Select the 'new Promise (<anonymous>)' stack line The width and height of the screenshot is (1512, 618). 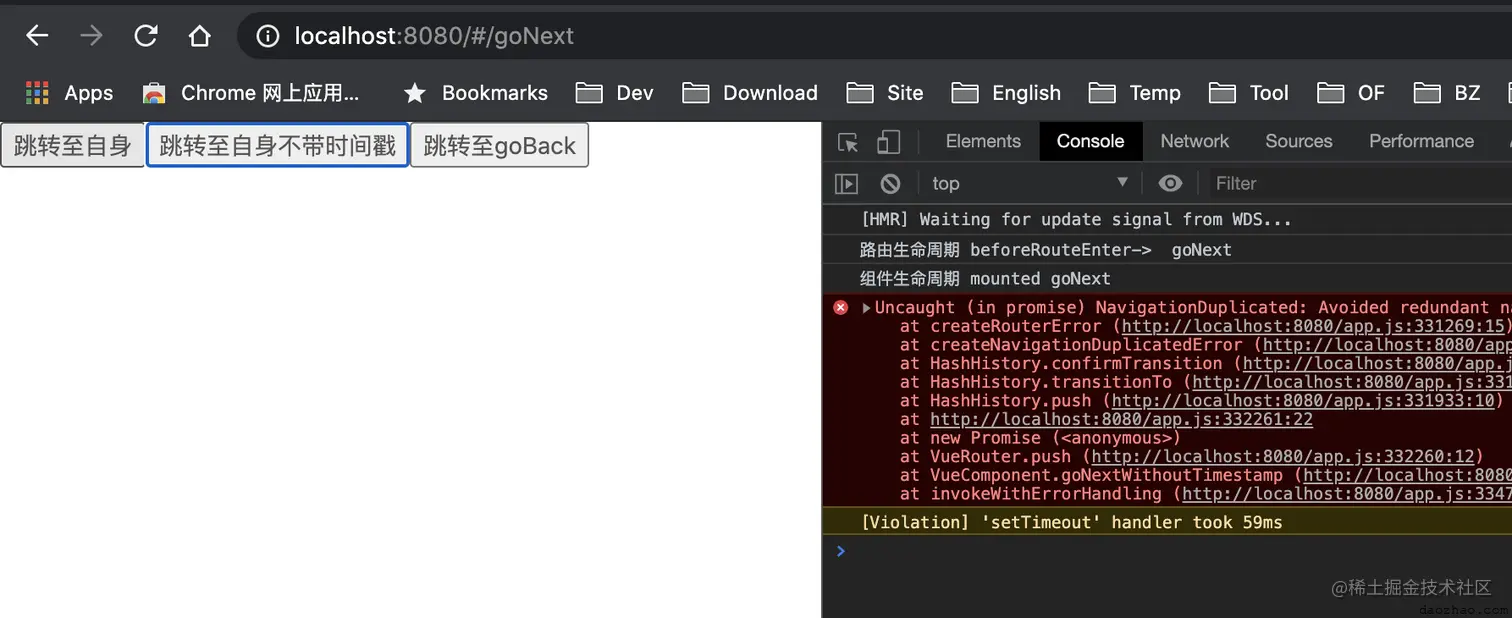[1040, 438]
